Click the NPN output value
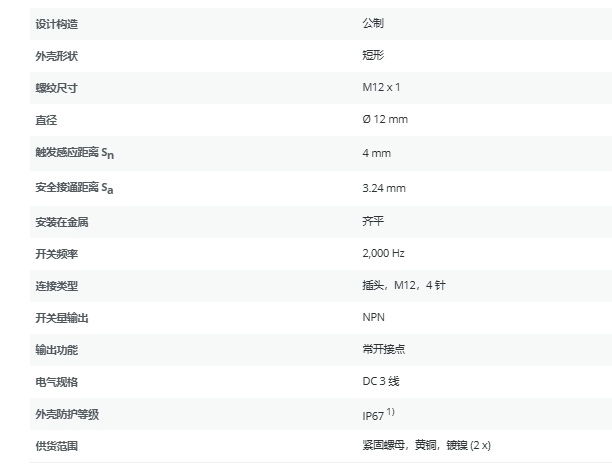The width and height of the screenshot is (612, 476). pyautogui.click(x=373, y=317)
